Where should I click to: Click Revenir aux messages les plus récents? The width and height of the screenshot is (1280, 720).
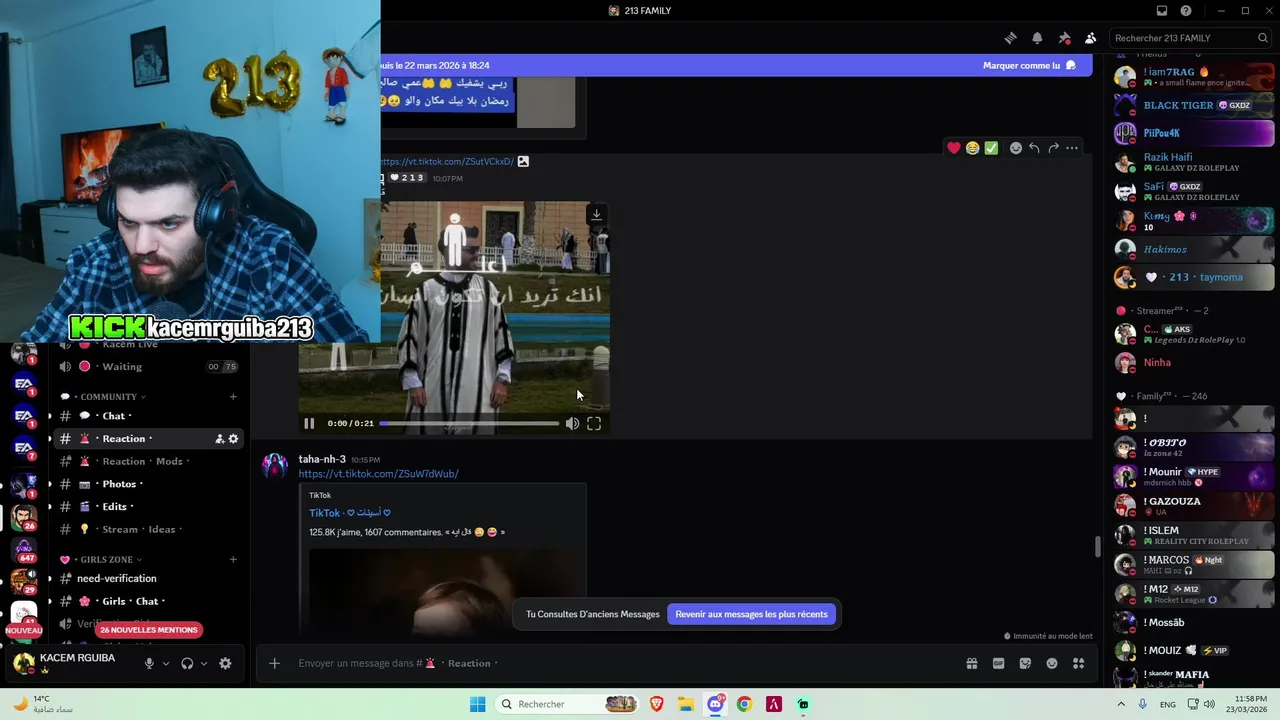[x=752, y=614]
